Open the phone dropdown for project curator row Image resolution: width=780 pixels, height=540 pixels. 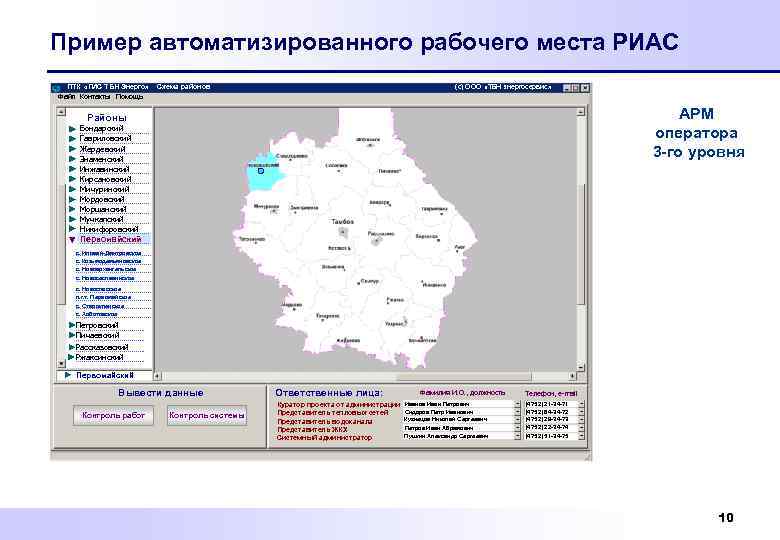click(582, 404)
